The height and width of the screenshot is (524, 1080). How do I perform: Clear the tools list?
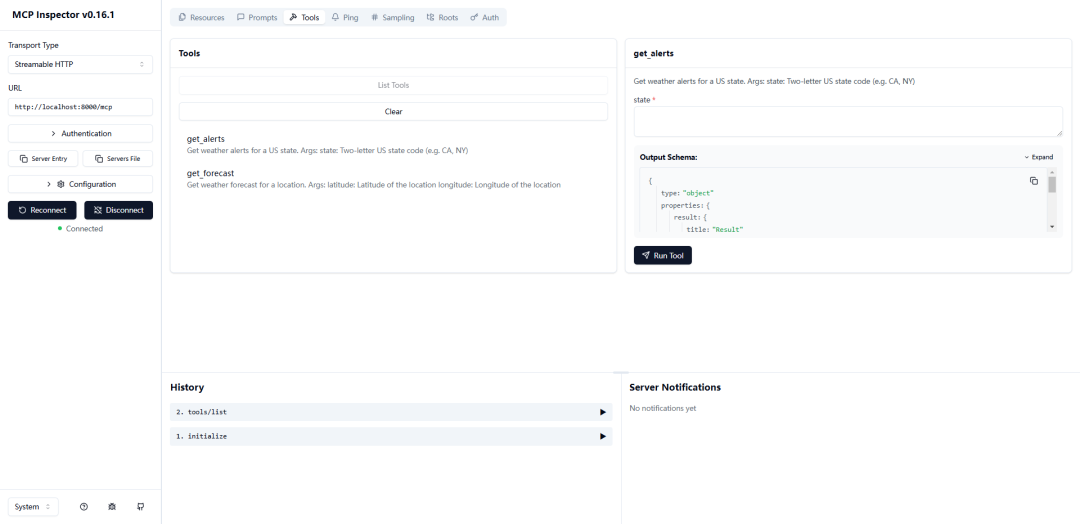point(393,111)
